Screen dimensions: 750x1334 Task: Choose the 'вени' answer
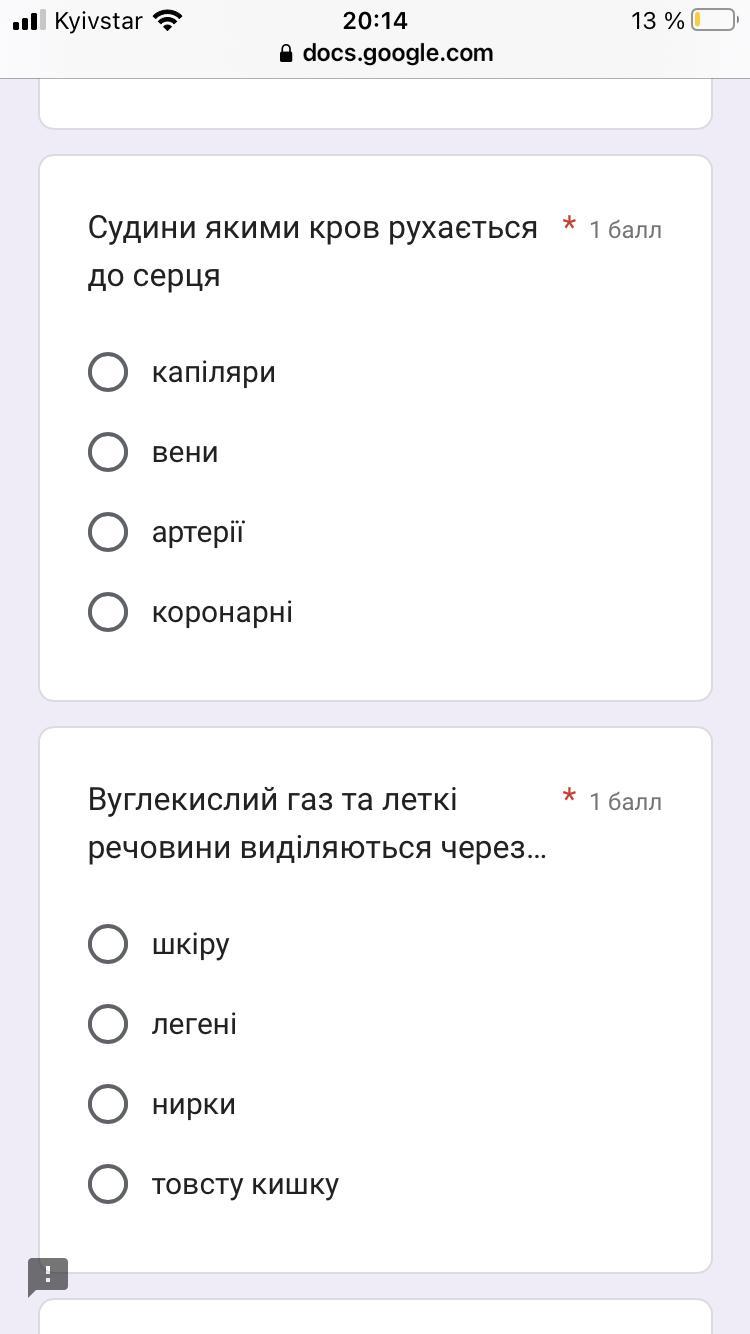point(108,452)
